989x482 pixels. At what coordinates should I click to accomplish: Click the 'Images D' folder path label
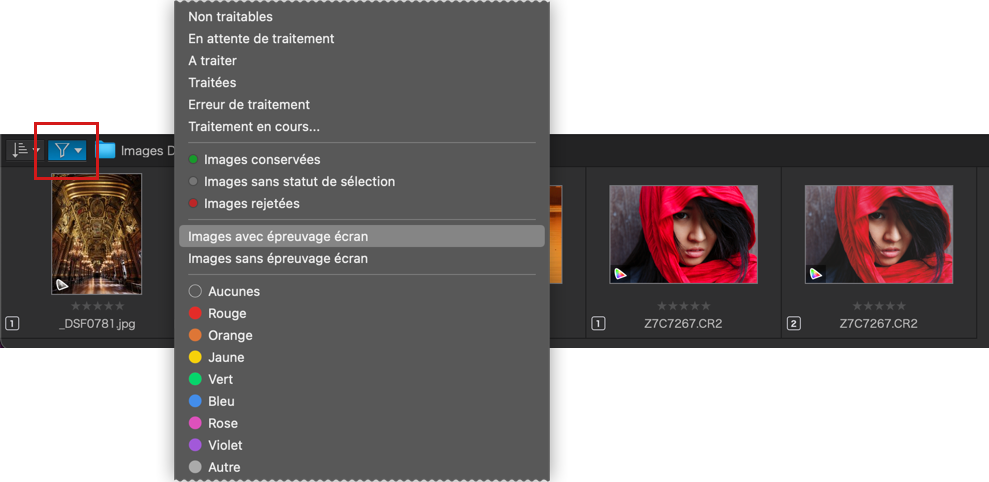(x=147, y=151)
